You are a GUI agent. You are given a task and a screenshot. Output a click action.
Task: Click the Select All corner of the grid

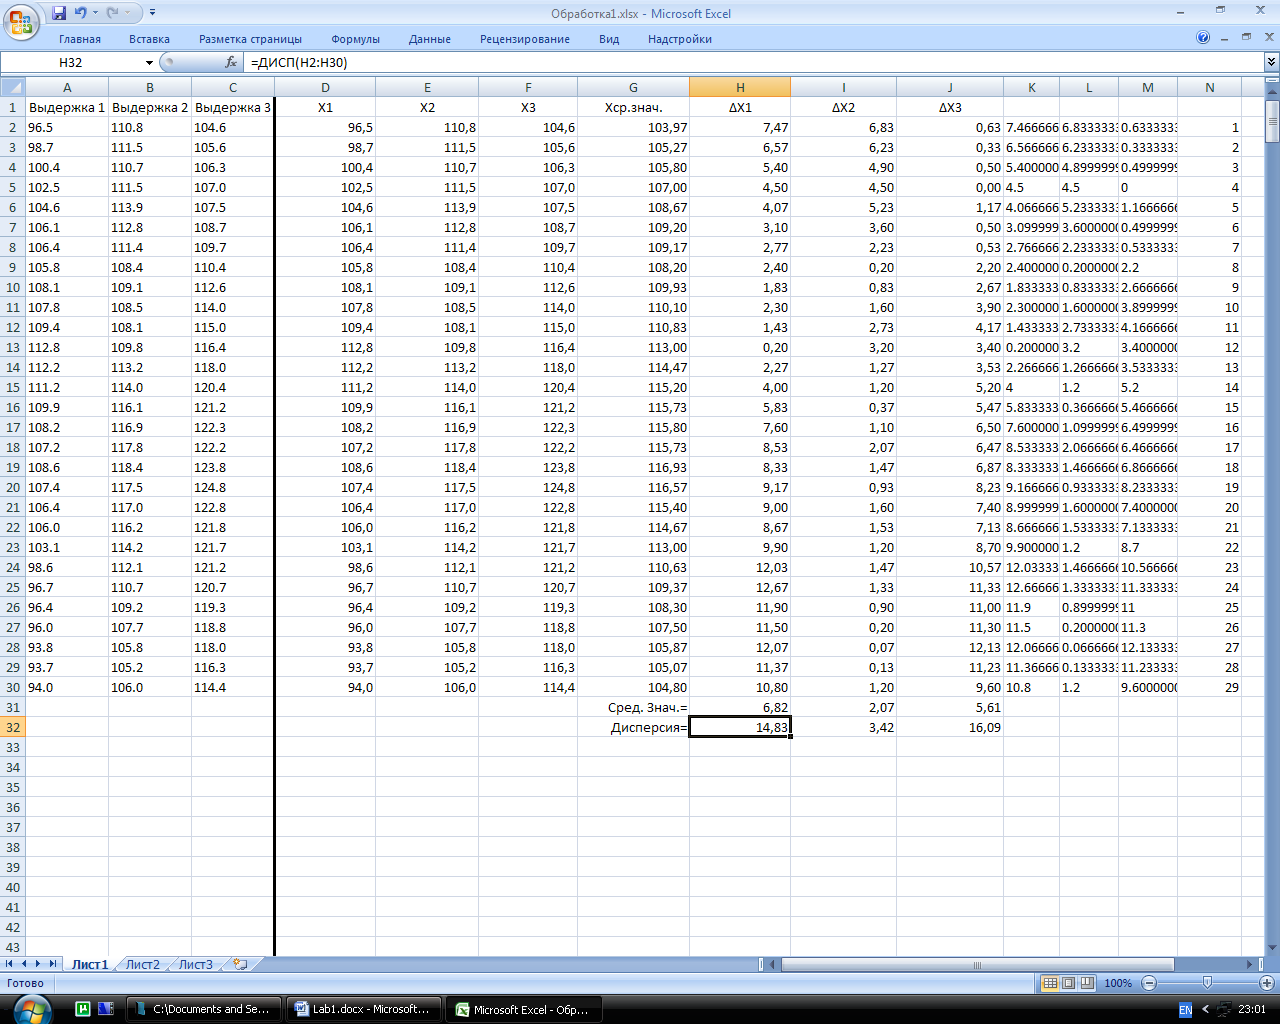click(x=13, y=87)
